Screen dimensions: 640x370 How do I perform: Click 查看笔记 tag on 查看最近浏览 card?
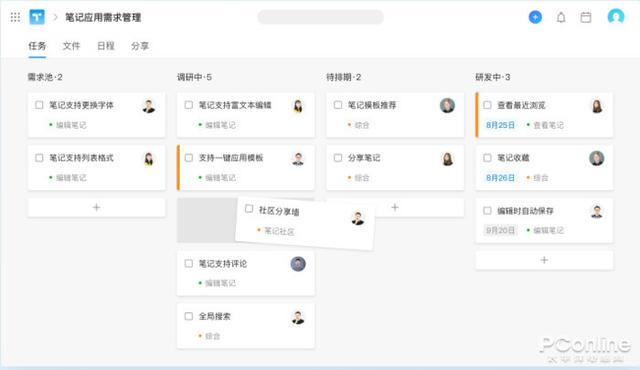[x=545, y=125]
